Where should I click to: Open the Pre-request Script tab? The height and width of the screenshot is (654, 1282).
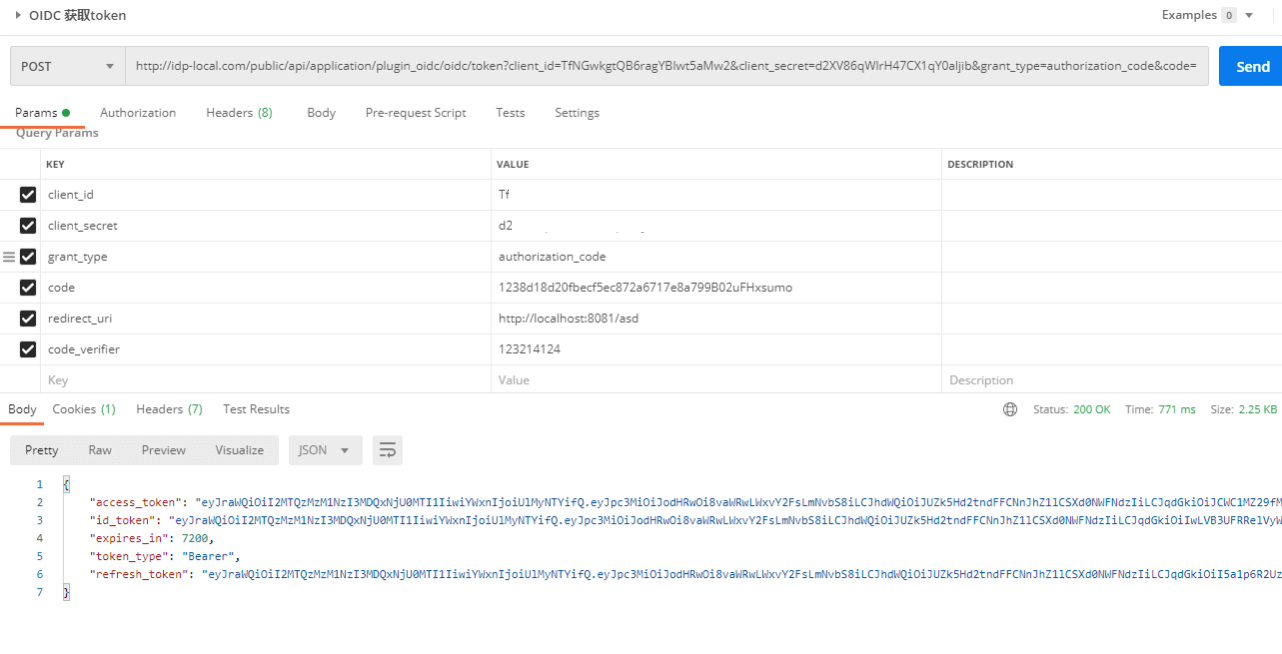pos(415,113)
